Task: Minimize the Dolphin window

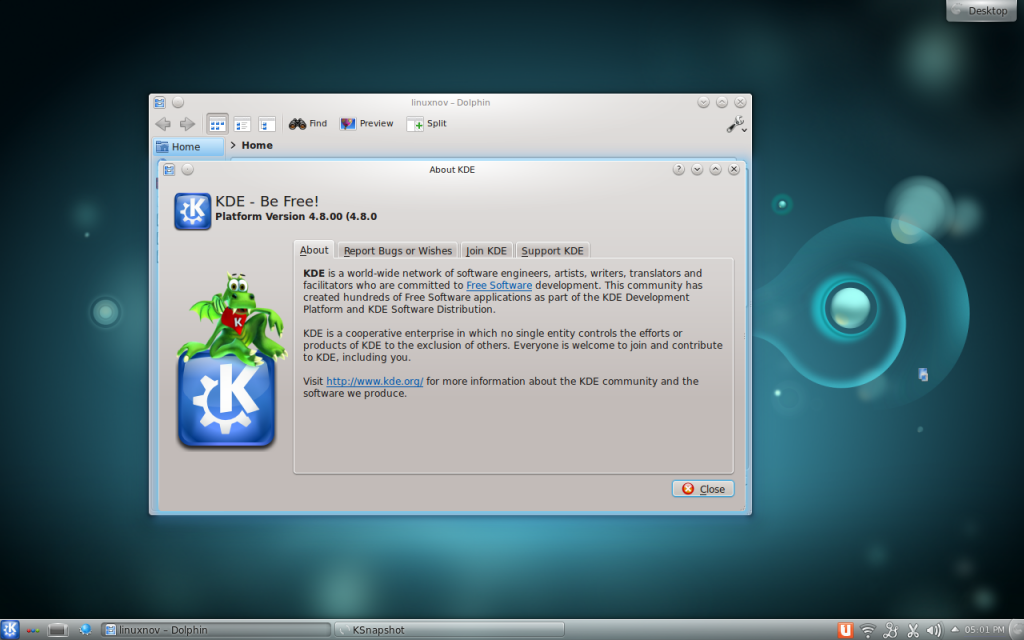Action: [x=703, y=103]
